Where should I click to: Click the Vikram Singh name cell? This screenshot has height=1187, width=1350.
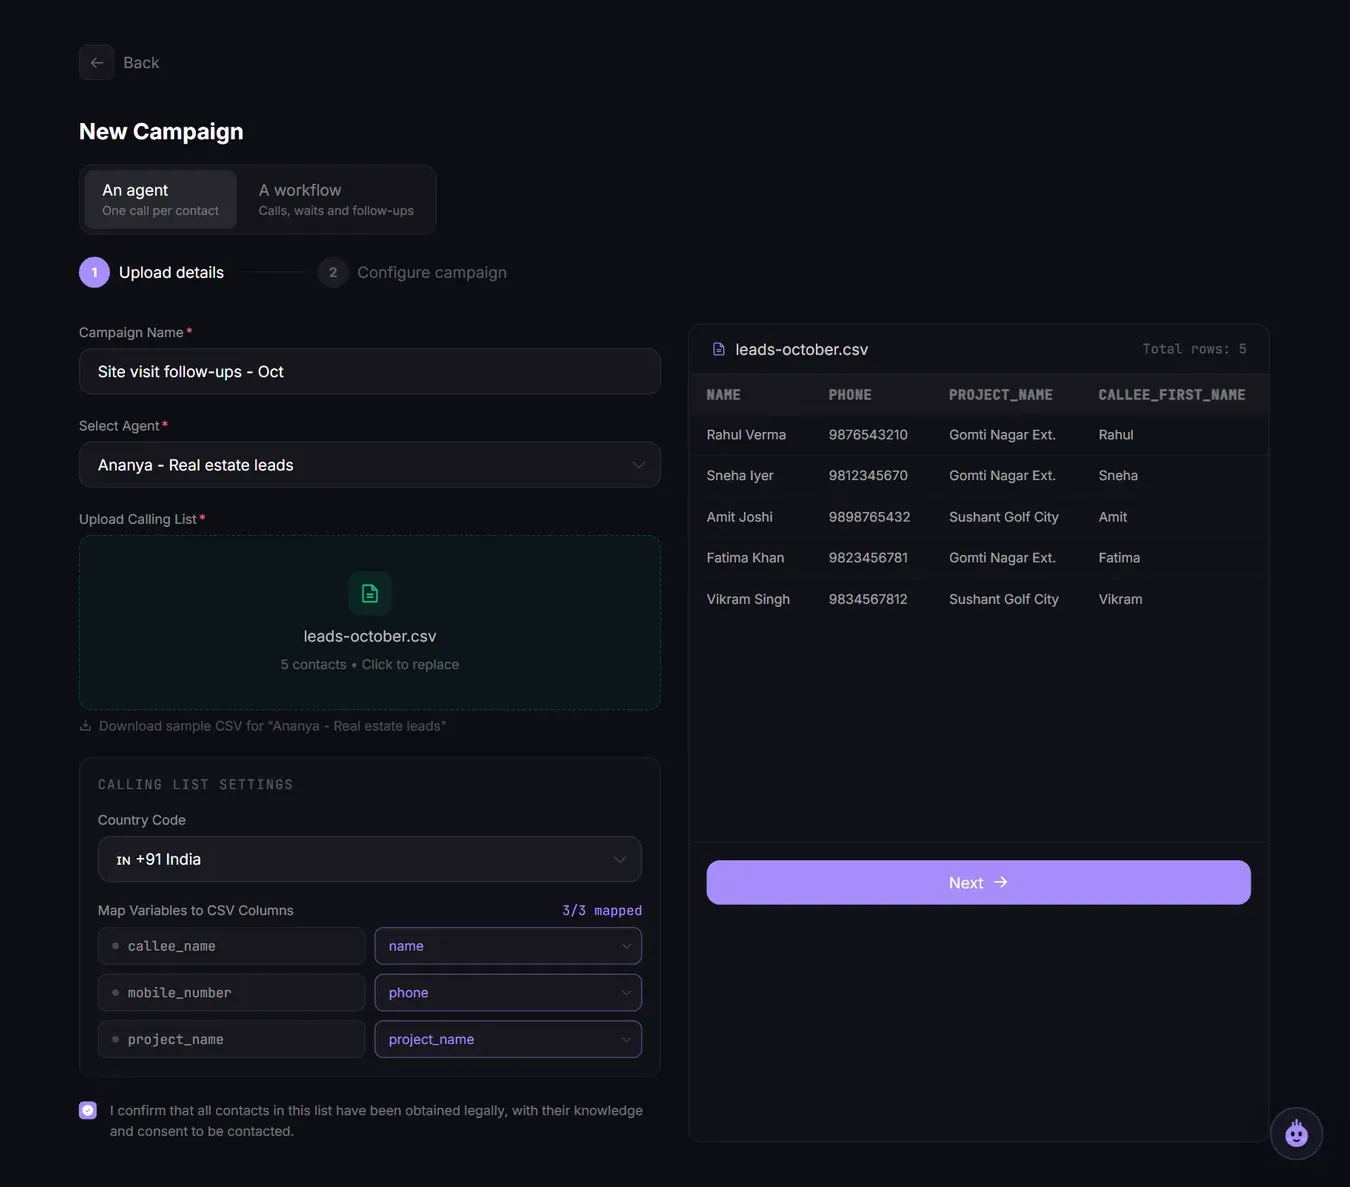point(748,599)
